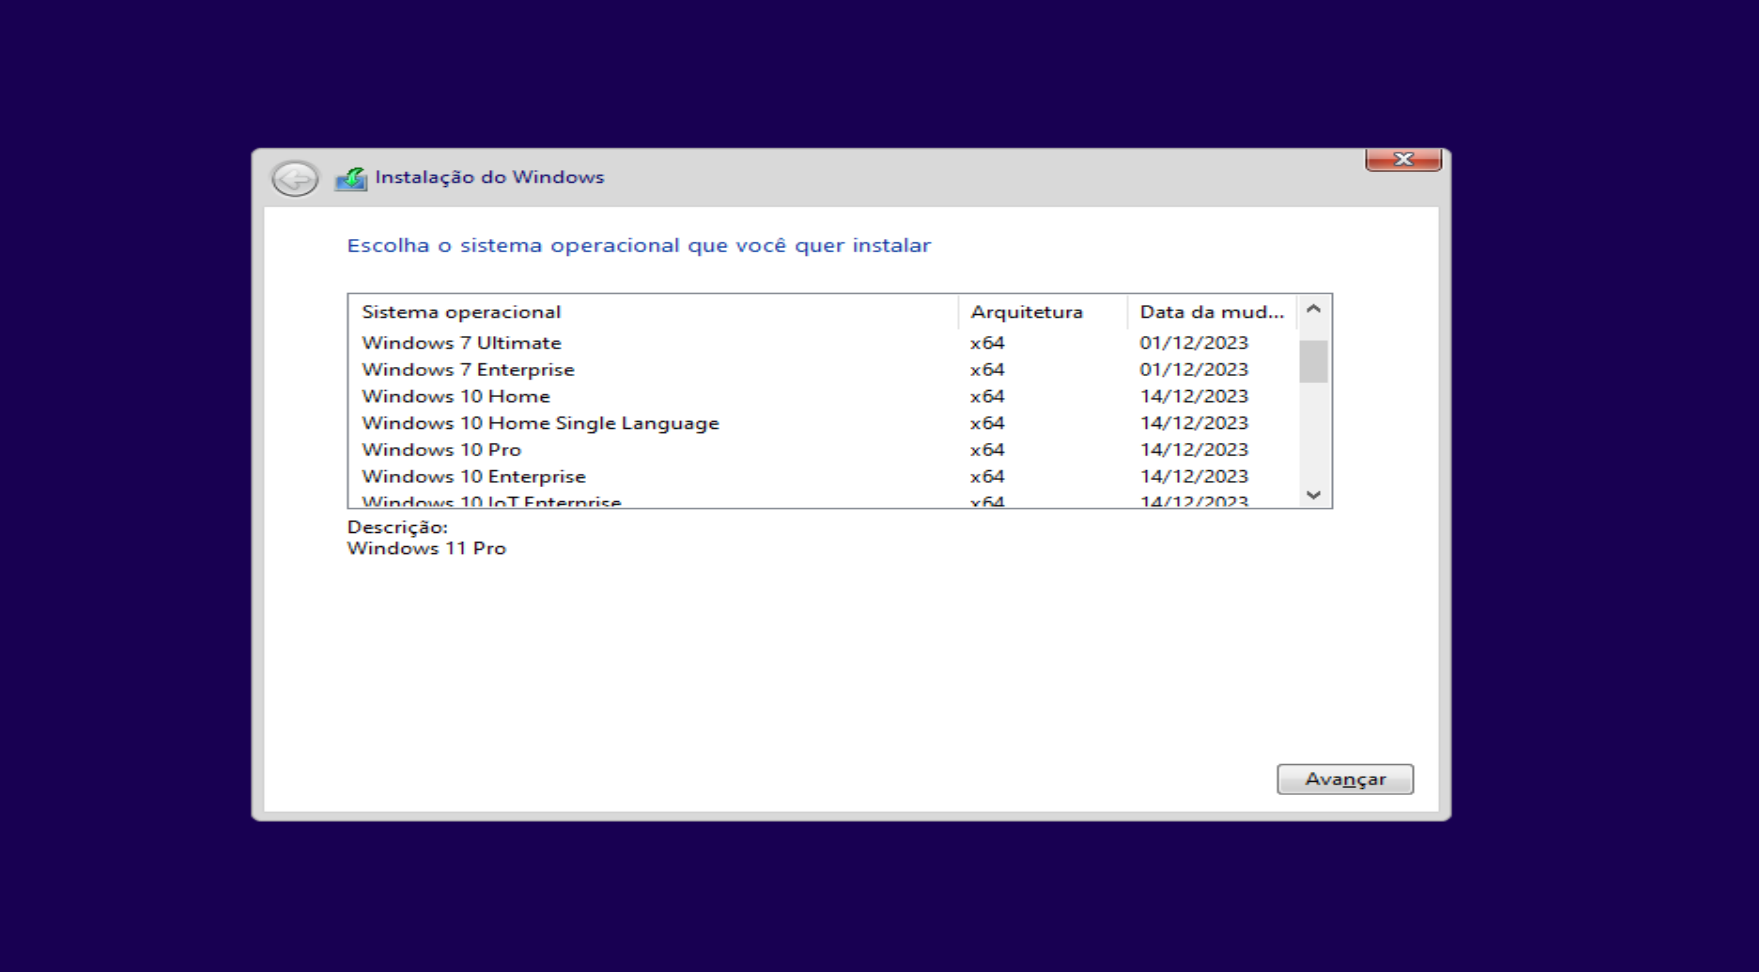Click the scrollbar down arrow
The width and height of the screenshot is (1759, 972).
(1313, 493)
